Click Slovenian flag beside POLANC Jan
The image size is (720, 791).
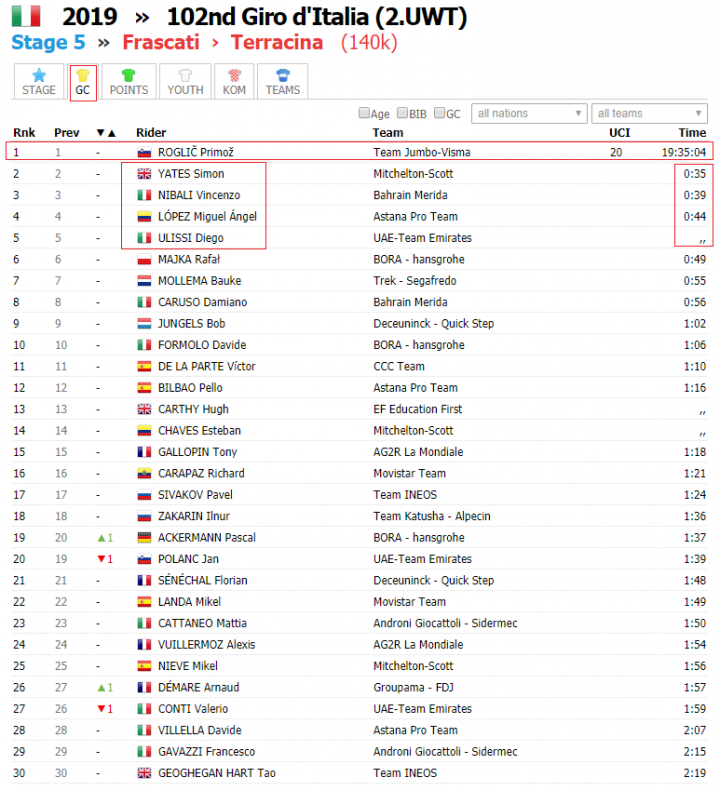tap(144, 559)
